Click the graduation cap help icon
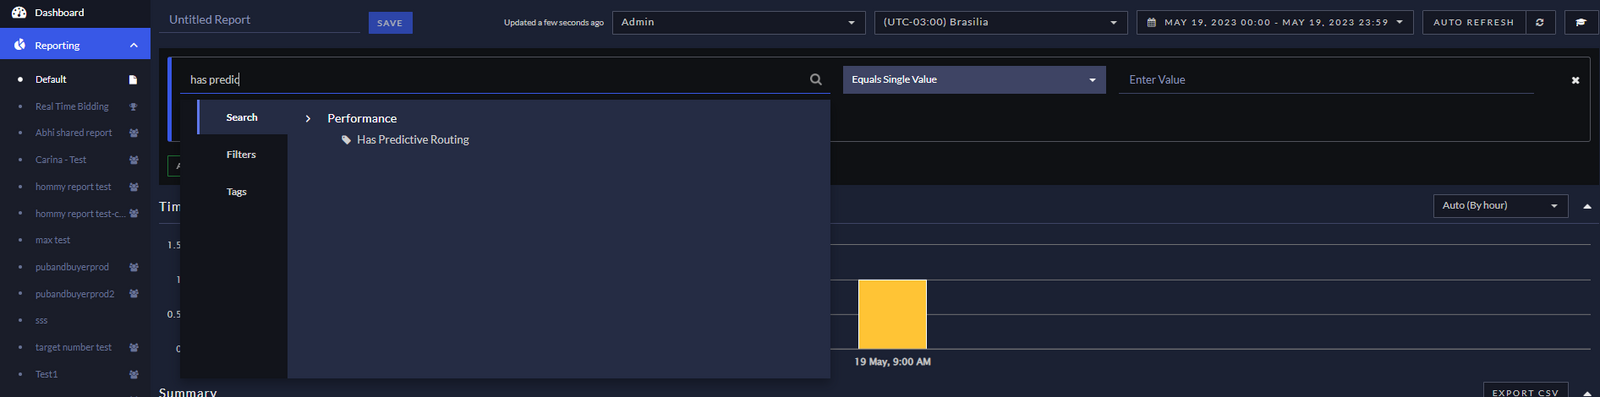 pos(1581,22)
